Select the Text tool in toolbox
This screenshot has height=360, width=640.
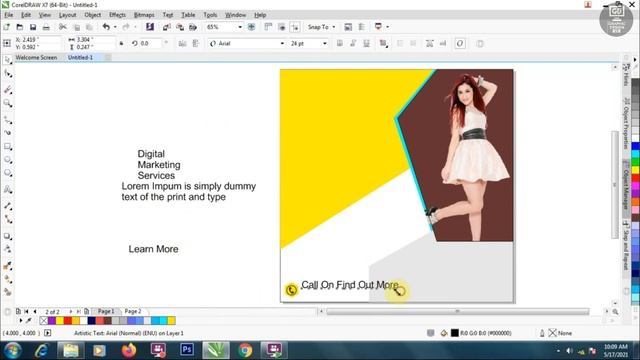(7, 189)
